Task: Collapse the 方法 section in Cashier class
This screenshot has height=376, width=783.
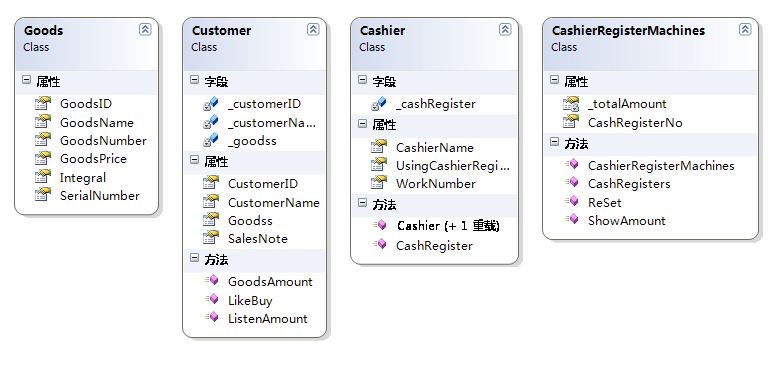Action: click(x=362, y=203)
